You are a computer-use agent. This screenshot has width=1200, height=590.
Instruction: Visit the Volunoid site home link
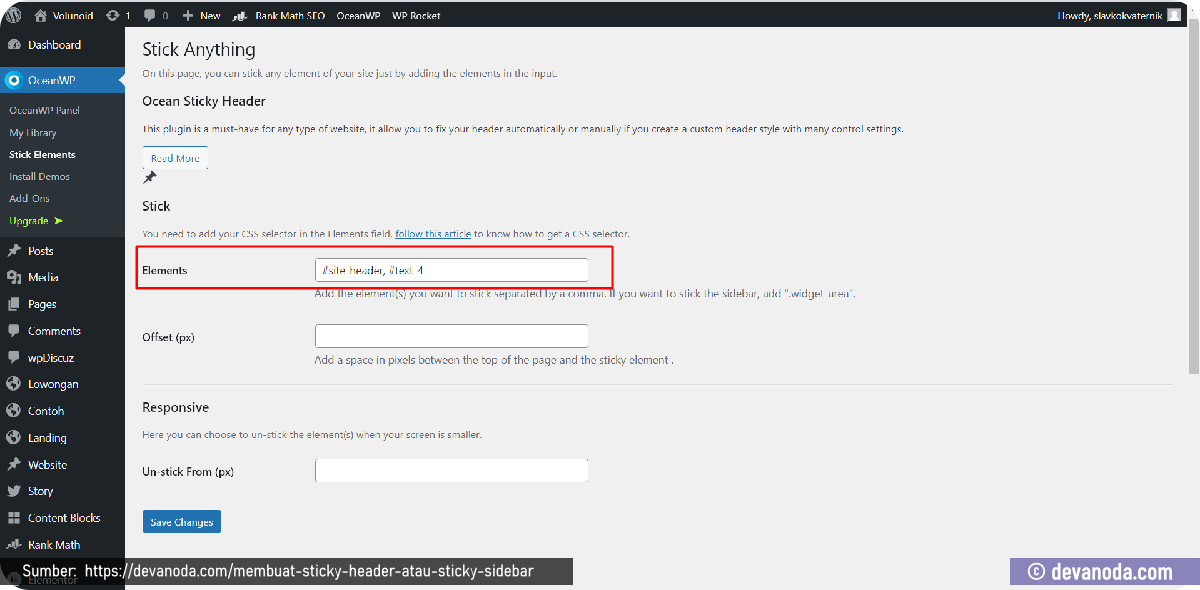coord(64,16)
